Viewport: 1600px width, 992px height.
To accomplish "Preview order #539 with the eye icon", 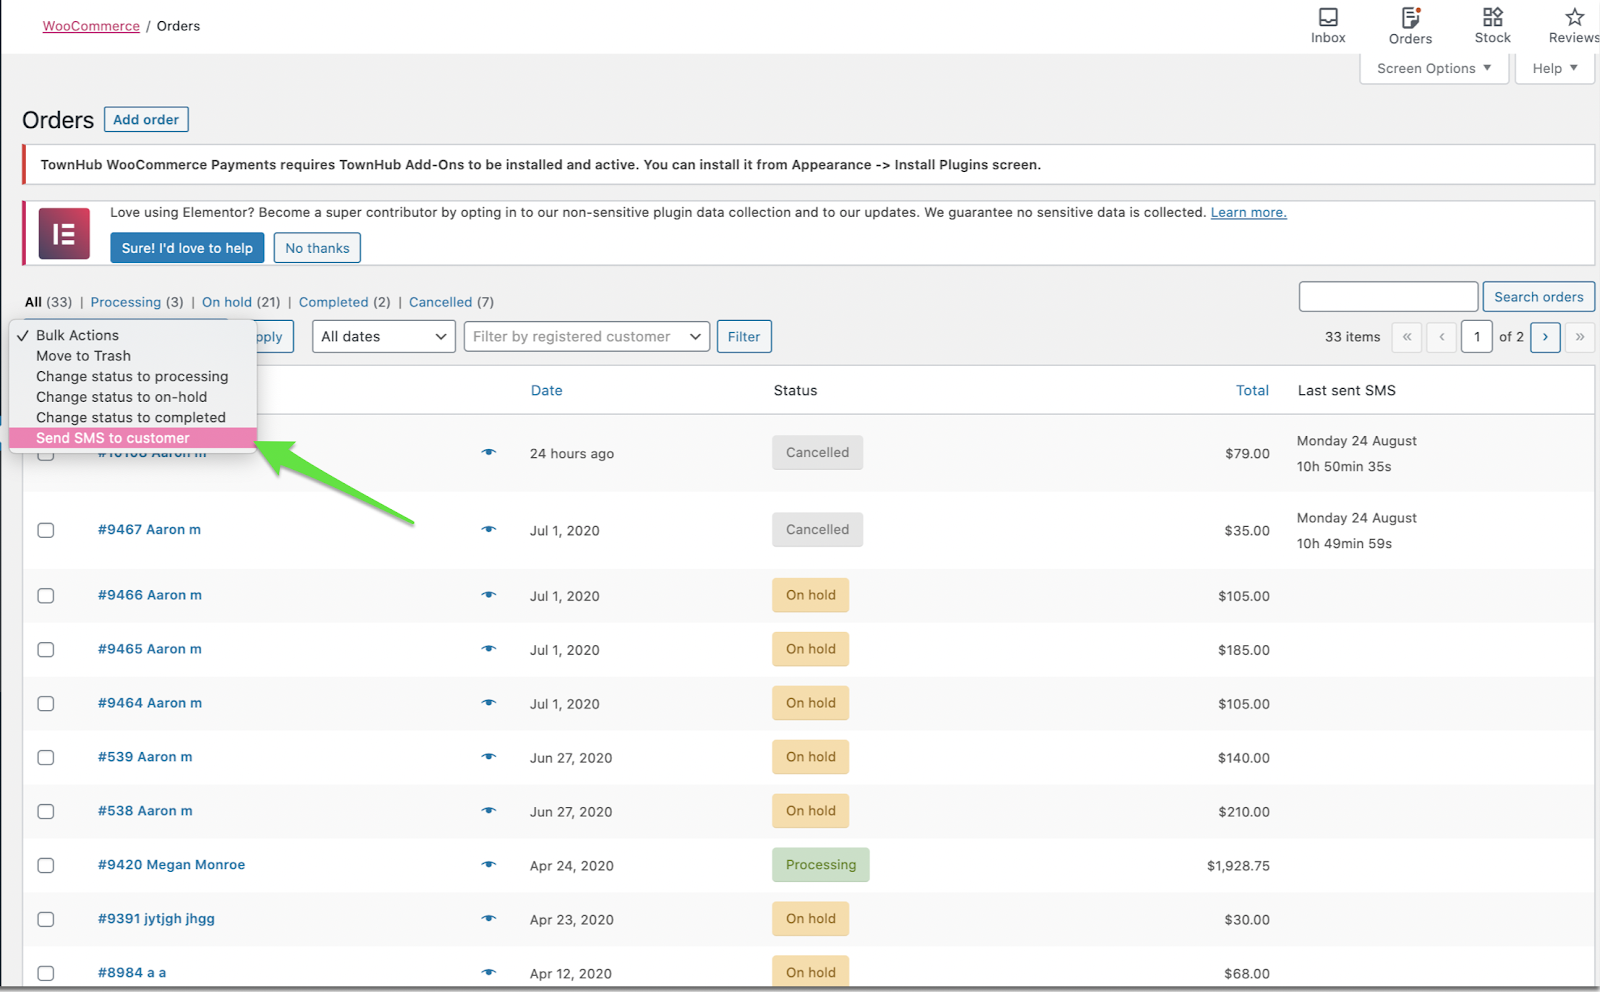I will [x=489, y=757].
